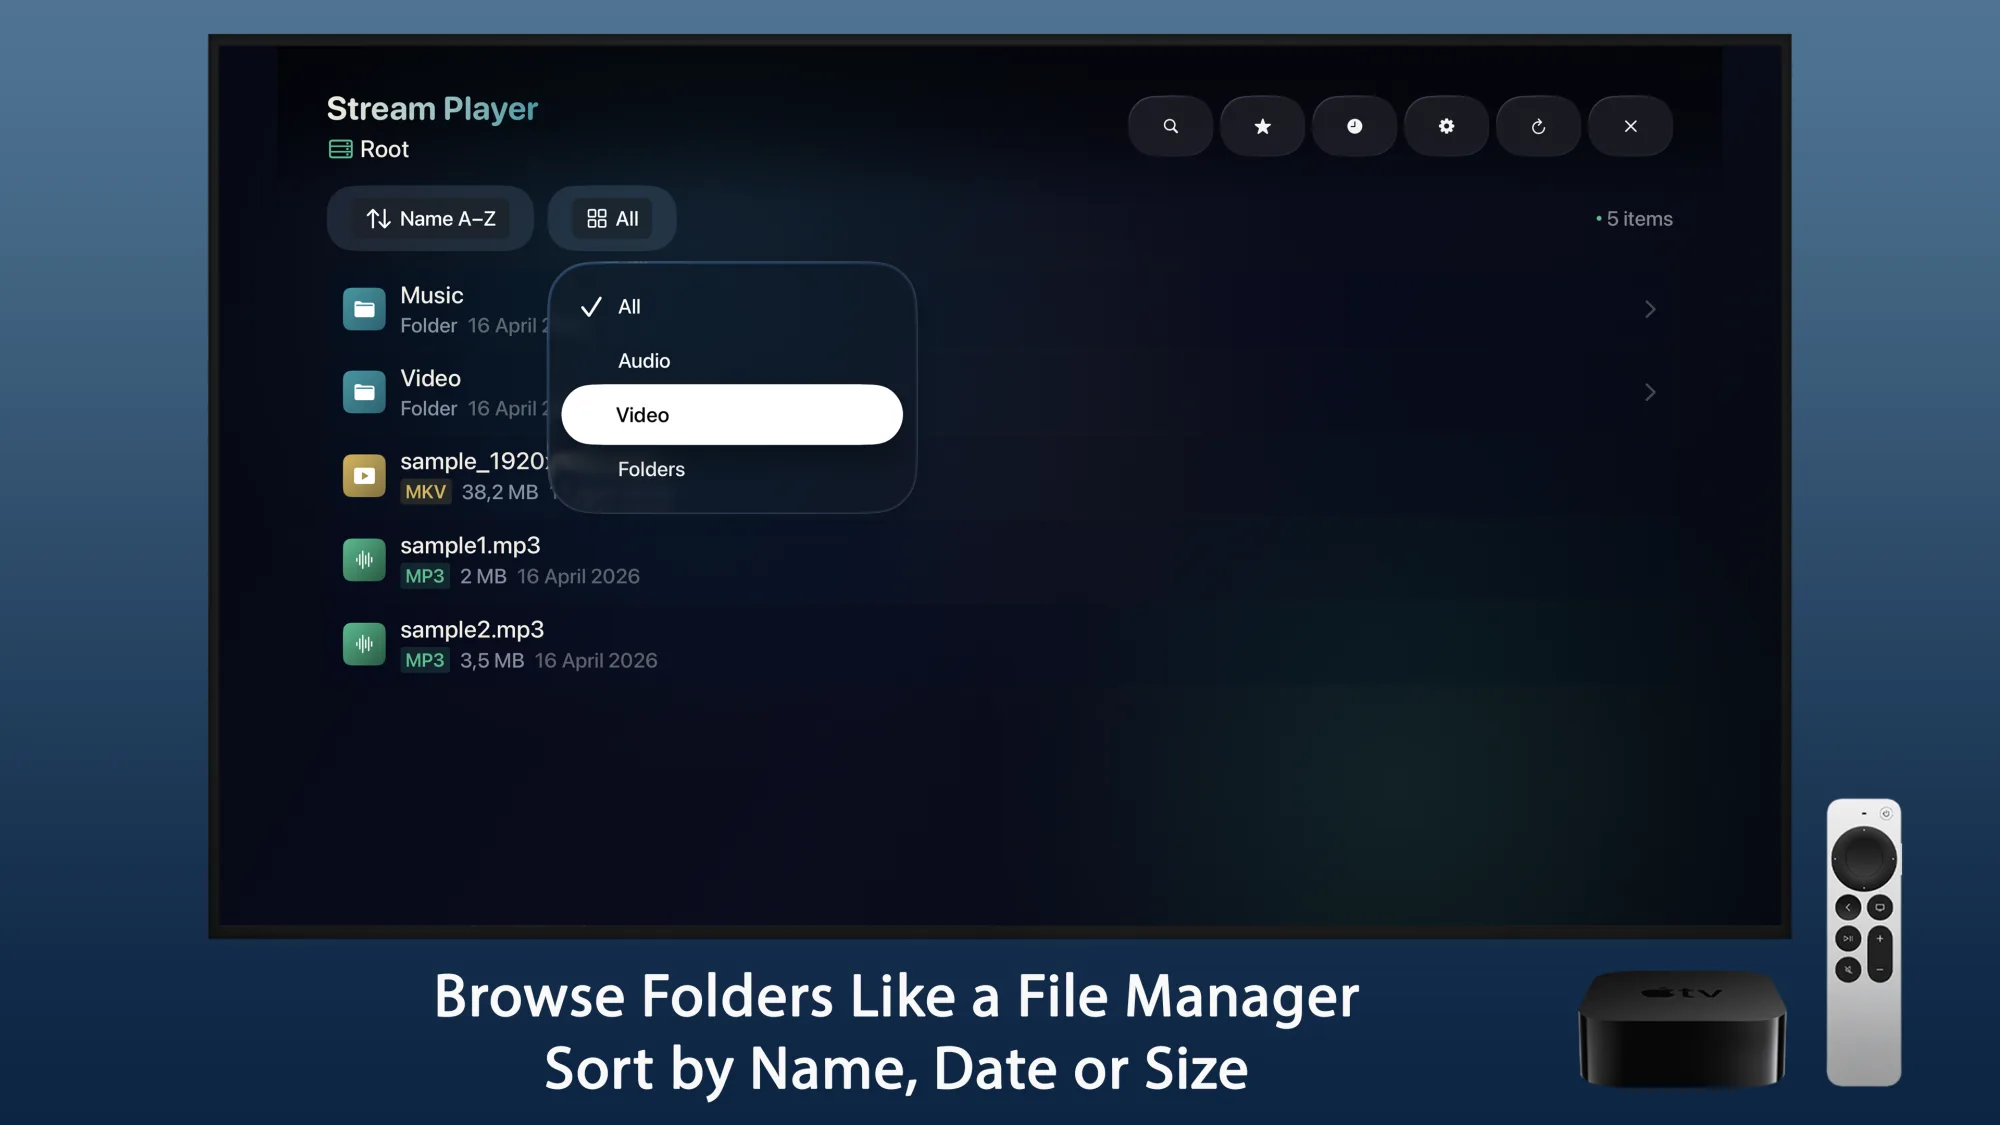Viewport: 2000px width, 1125px height.
Task: Open the Name A–Z sort dropdown
Action: click(430, 218)
